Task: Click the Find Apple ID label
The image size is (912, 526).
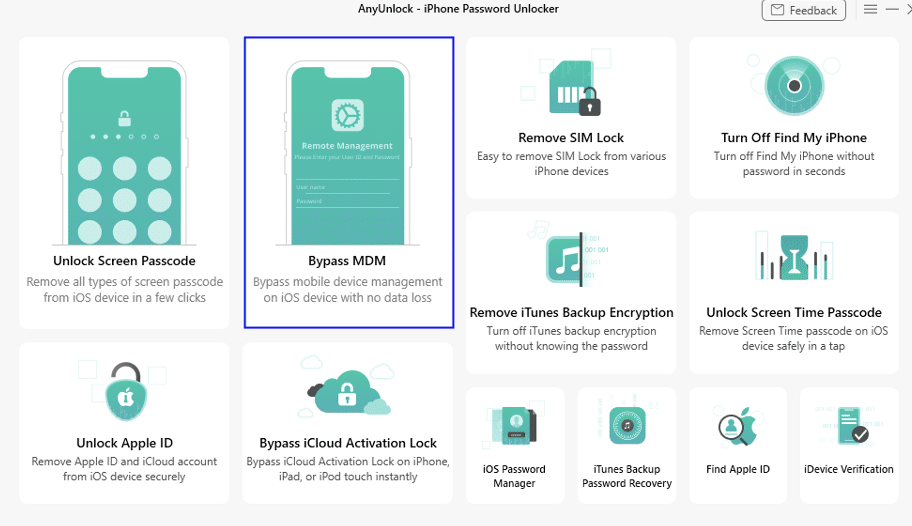Action: click(x=738, y=469)
